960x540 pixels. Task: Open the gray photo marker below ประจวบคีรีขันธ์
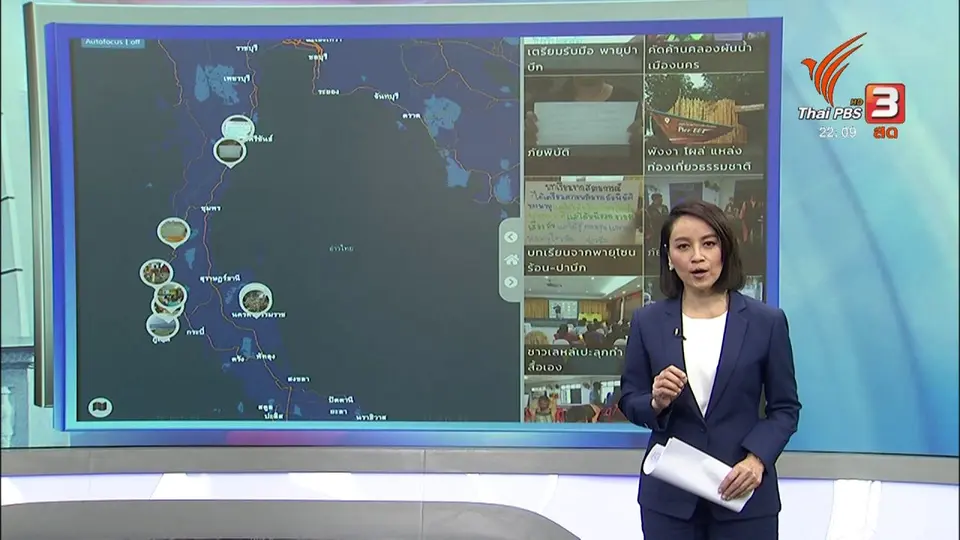click(230, 151)
